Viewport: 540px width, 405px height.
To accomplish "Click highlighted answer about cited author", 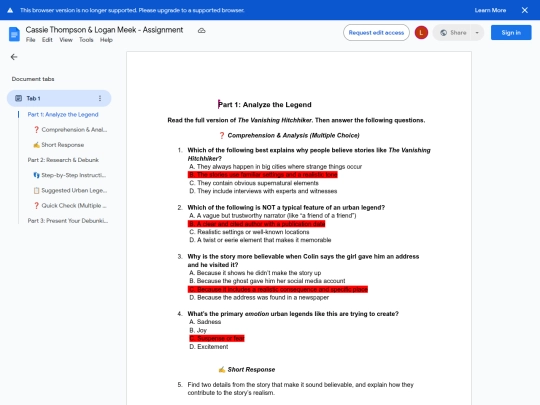I will coord(257,224).
